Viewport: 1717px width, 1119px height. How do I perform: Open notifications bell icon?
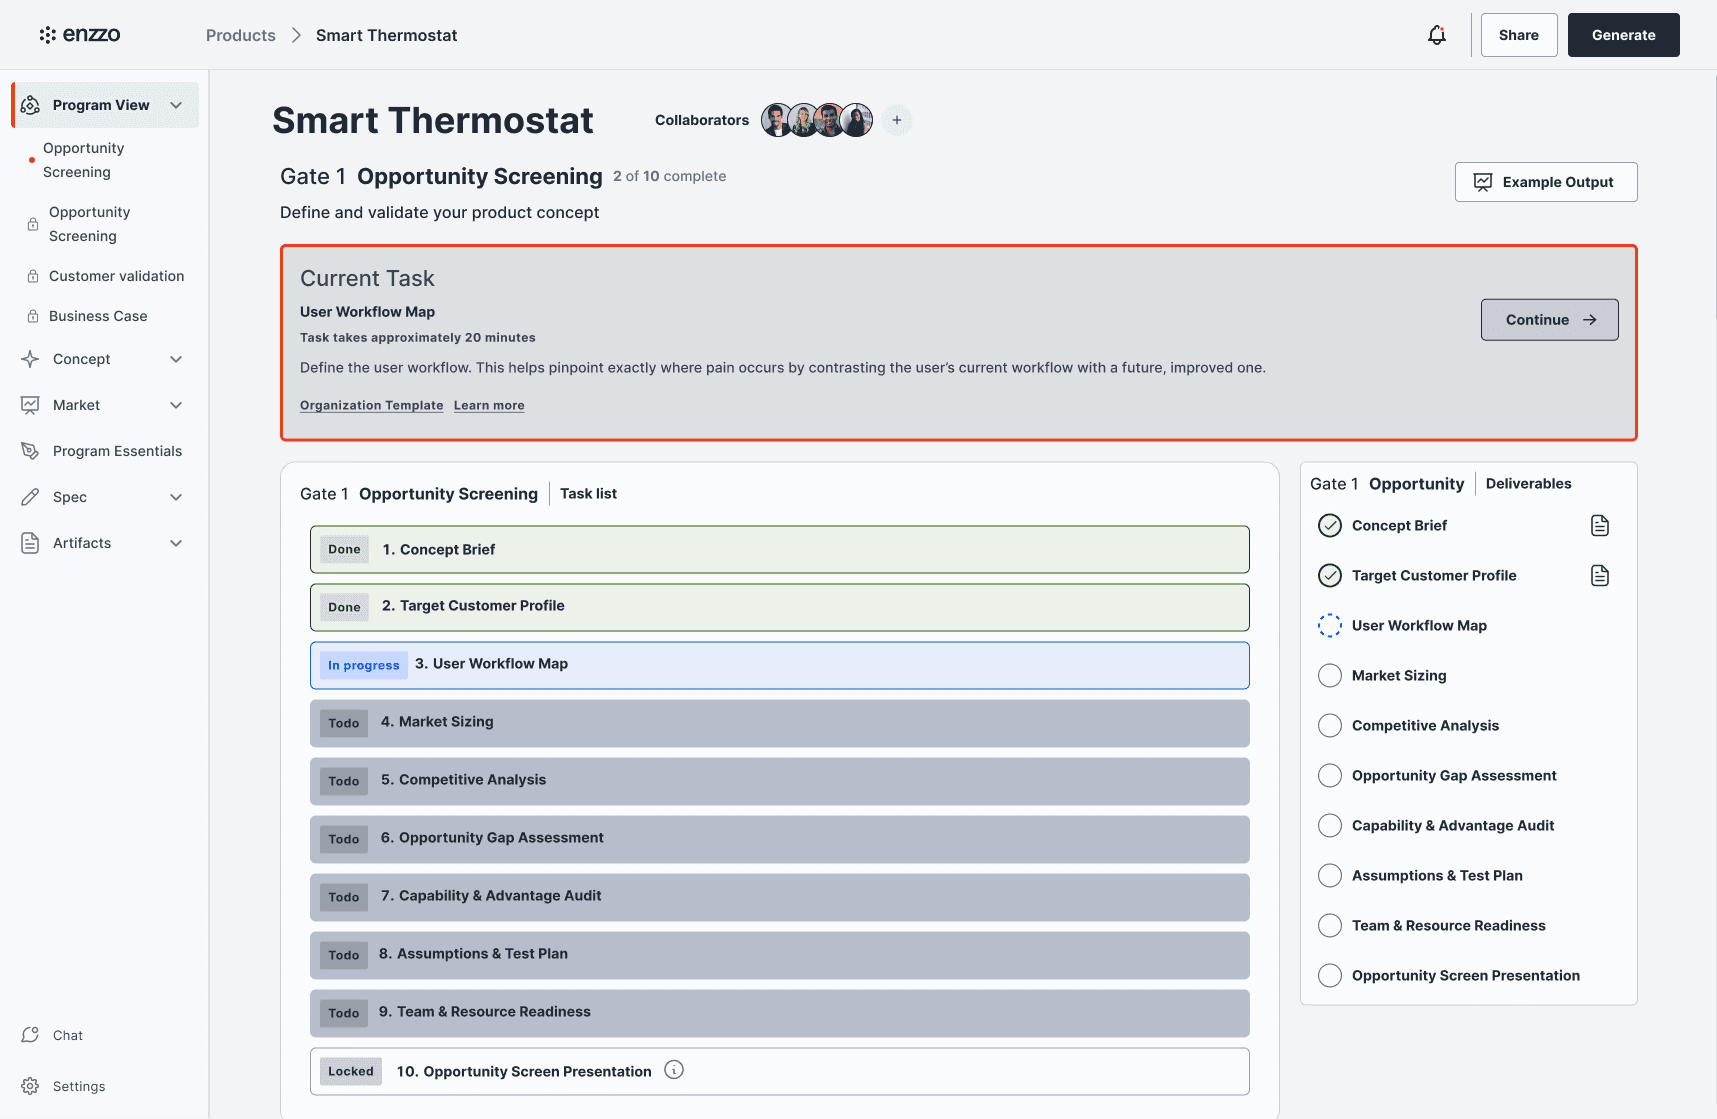pos(1437,35)
